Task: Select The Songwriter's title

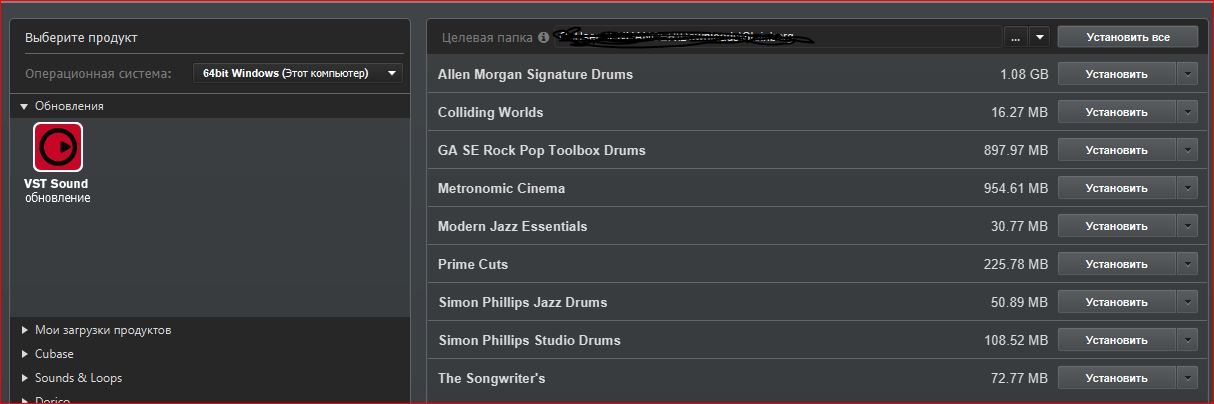Action: (x=491, y=378)
